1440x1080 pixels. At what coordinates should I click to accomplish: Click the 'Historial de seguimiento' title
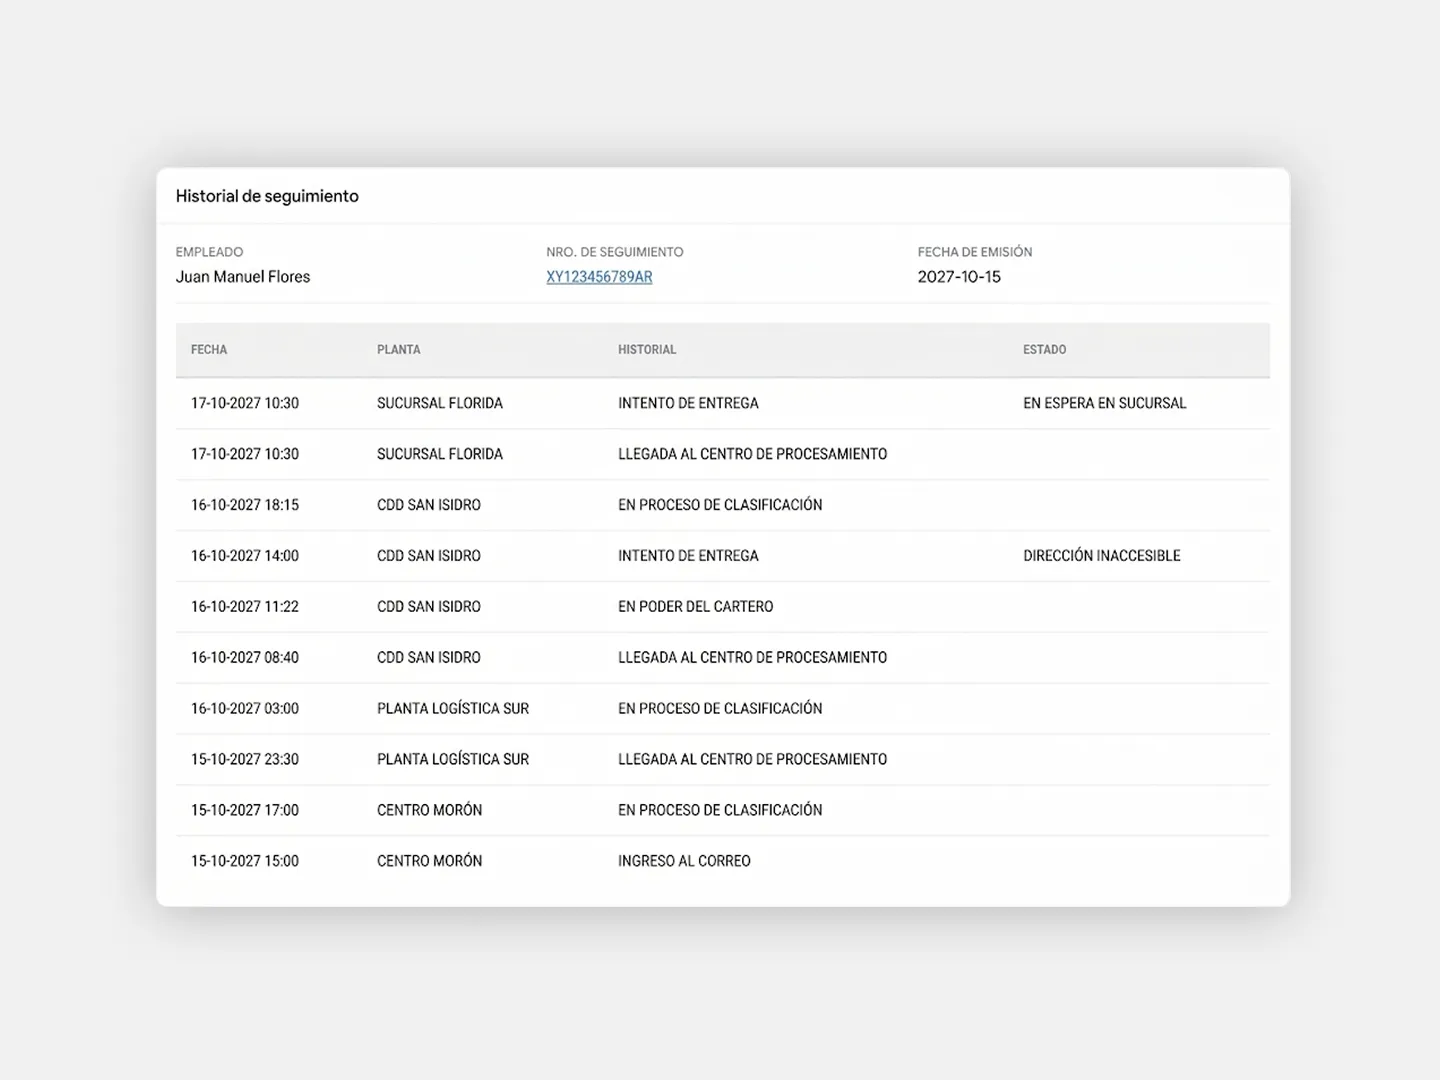267,196
